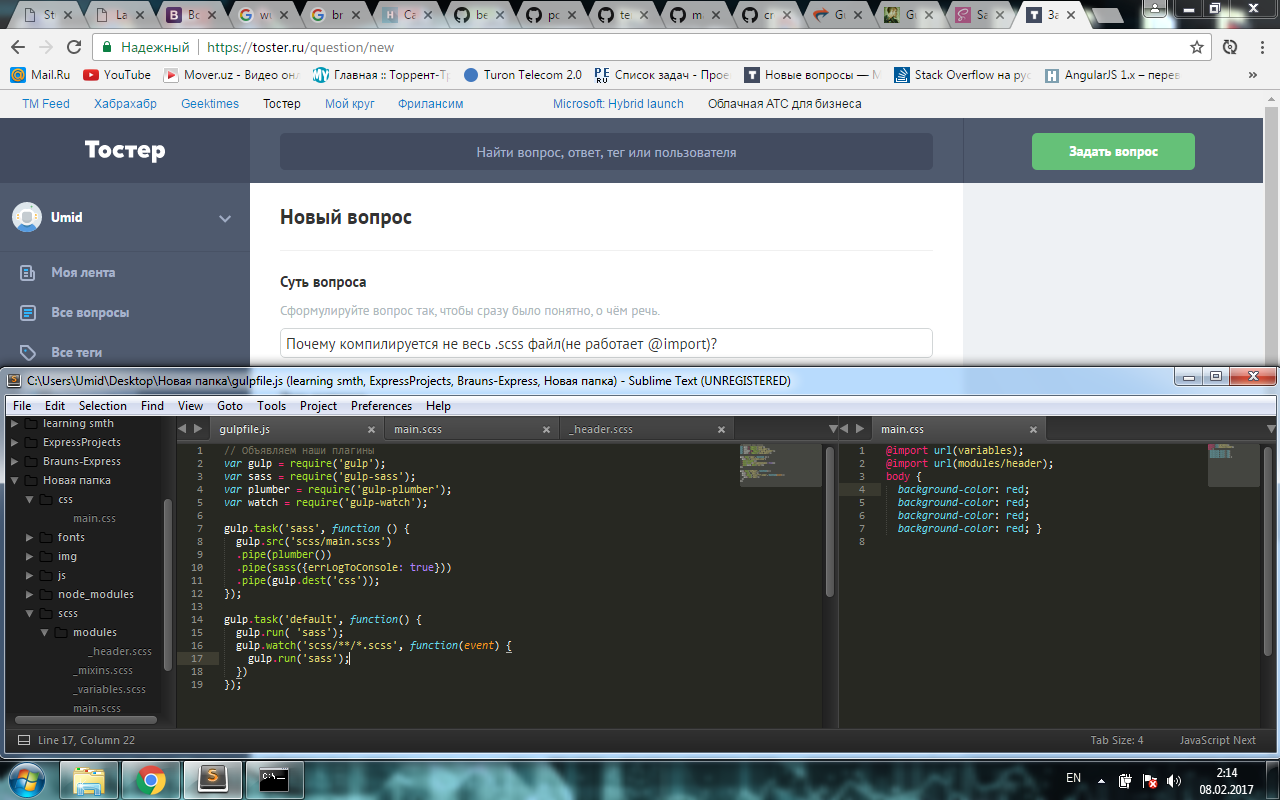Collapse the Новая папка folder
The width and height of the screenshot is (1280, 800).
[15, 480]
